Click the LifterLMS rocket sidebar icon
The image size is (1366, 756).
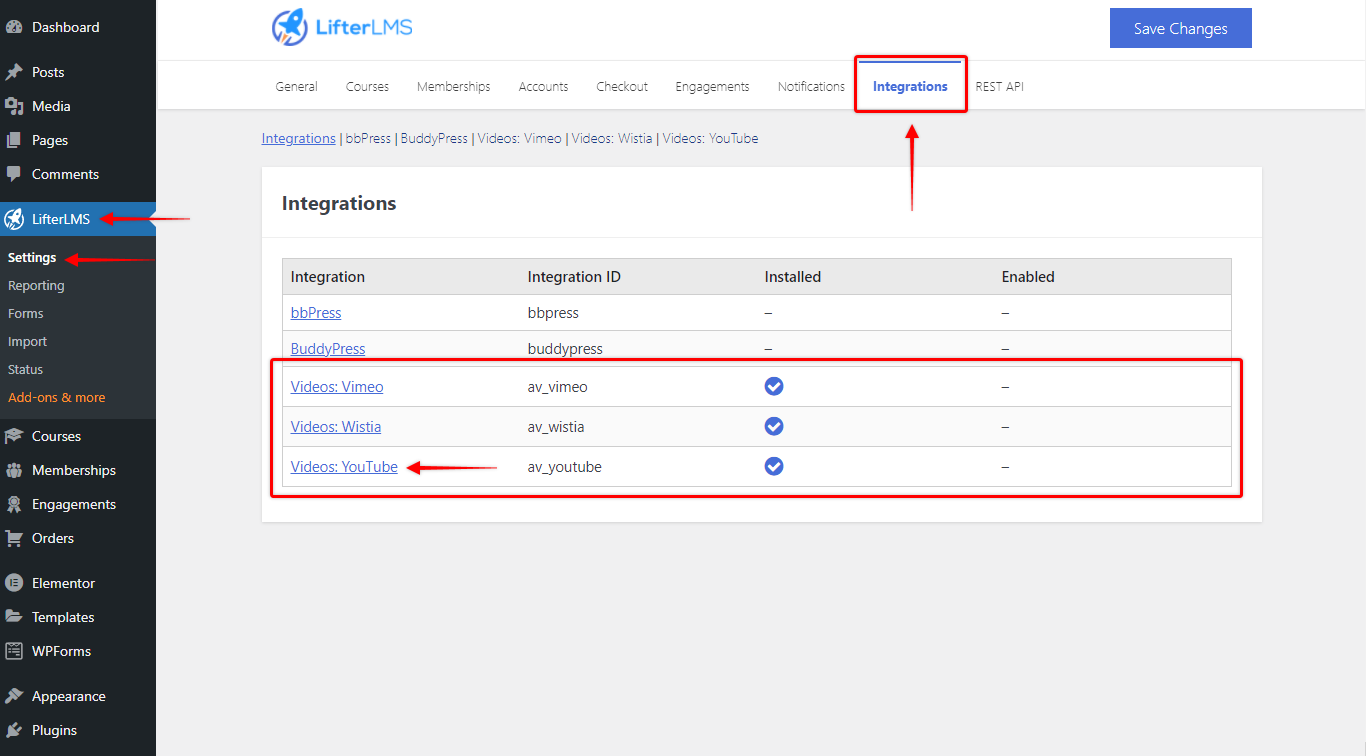pyautogui.click(x=14, y=219)
